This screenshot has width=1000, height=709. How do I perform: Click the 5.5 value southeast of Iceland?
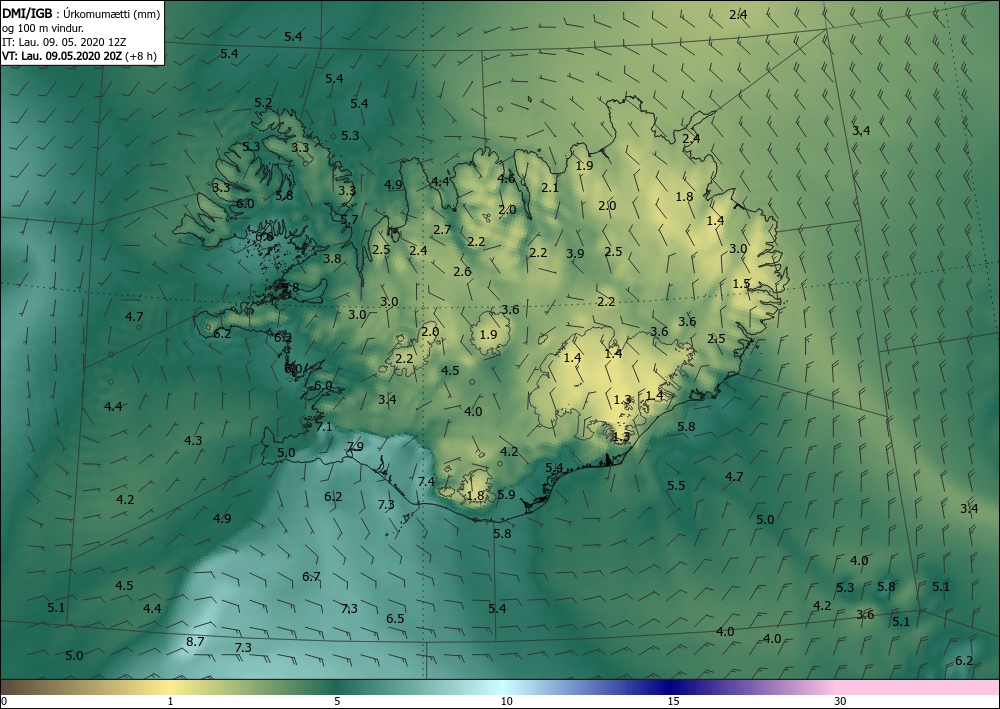[676, 486]
